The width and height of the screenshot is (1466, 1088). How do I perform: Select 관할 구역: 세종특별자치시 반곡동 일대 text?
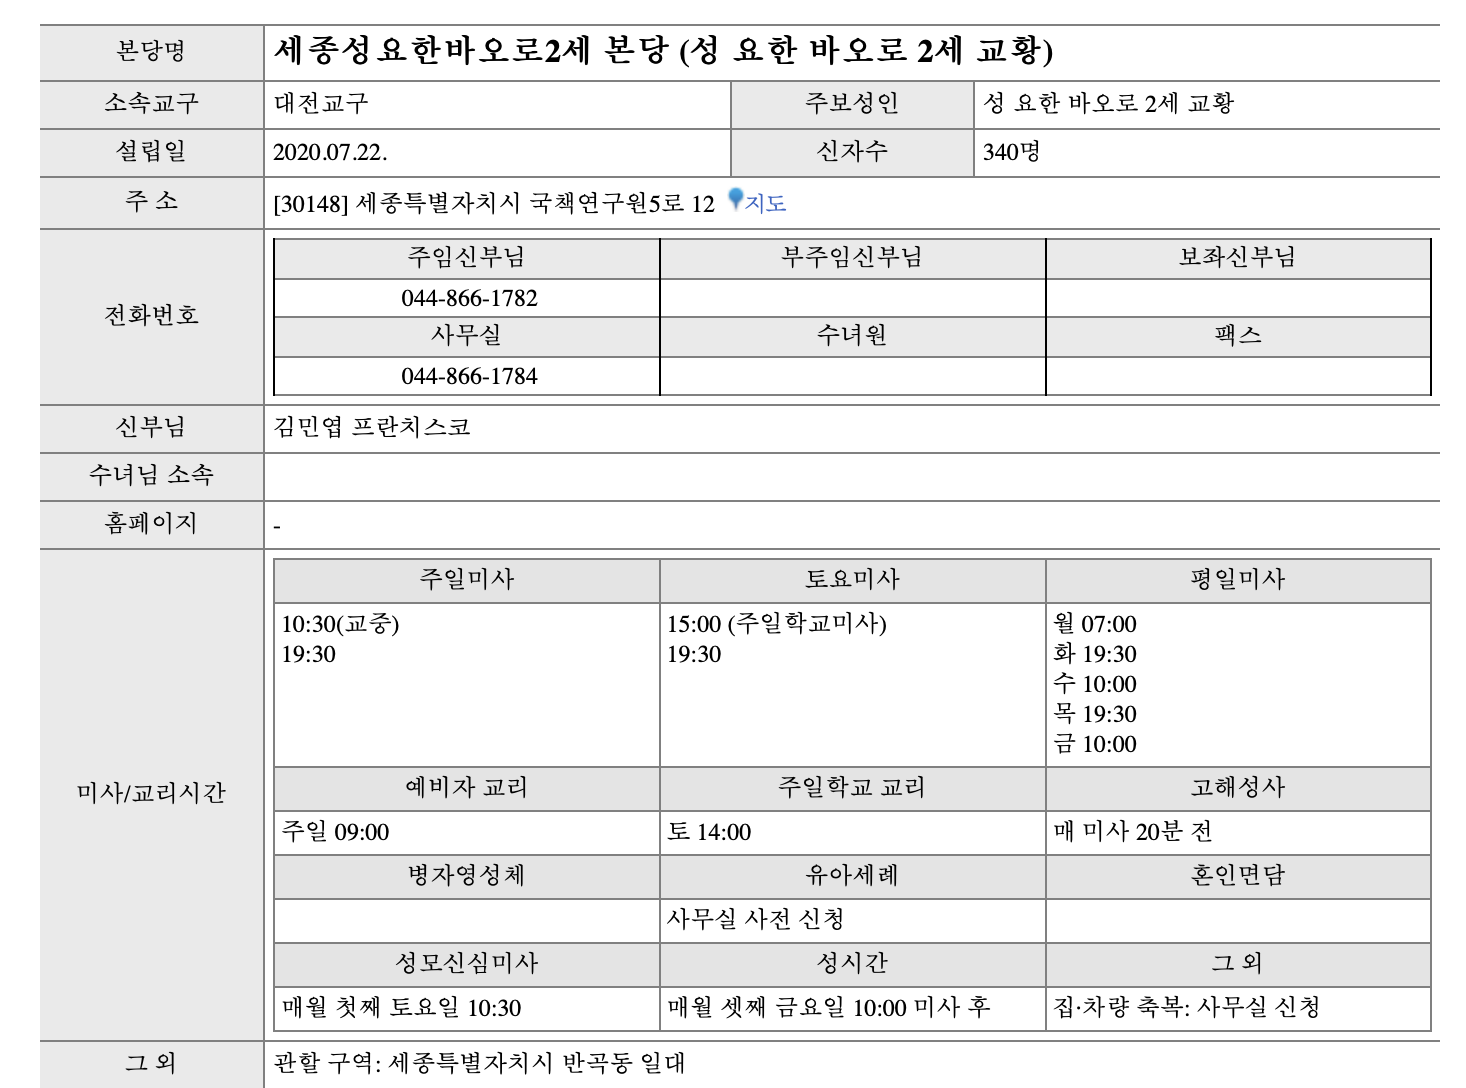[479, 1063]
